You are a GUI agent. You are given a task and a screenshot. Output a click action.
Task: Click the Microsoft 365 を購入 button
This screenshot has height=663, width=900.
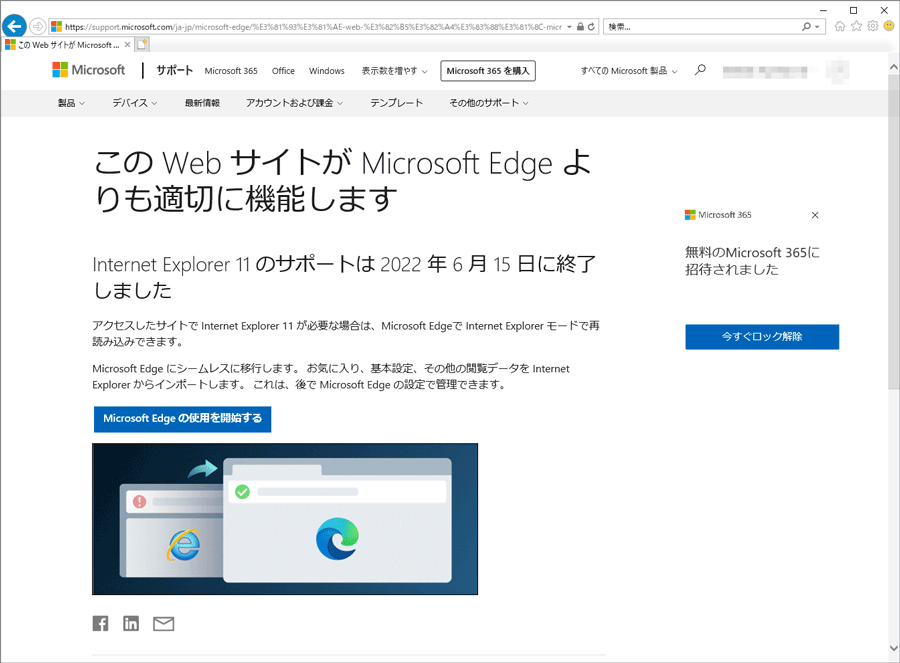(488, 71)
